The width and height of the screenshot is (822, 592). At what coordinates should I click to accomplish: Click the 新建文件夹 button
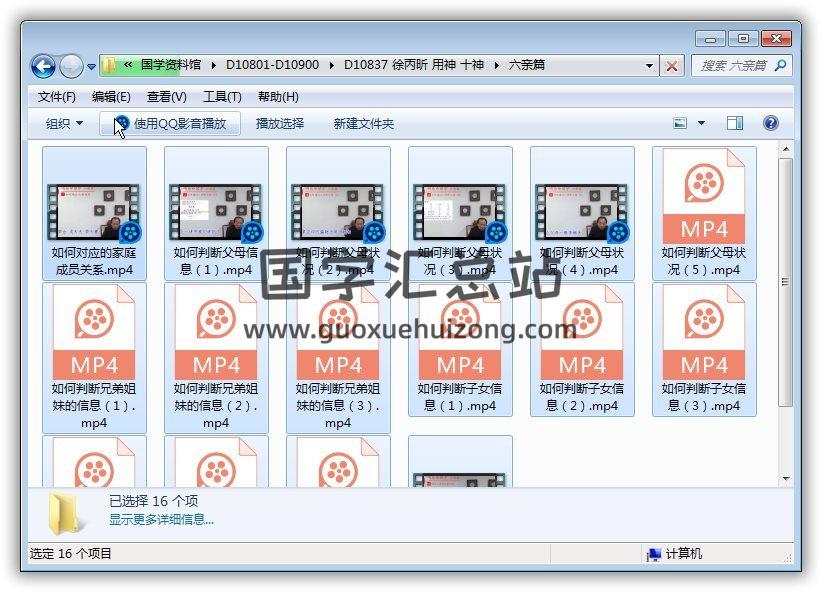[363, 123]
